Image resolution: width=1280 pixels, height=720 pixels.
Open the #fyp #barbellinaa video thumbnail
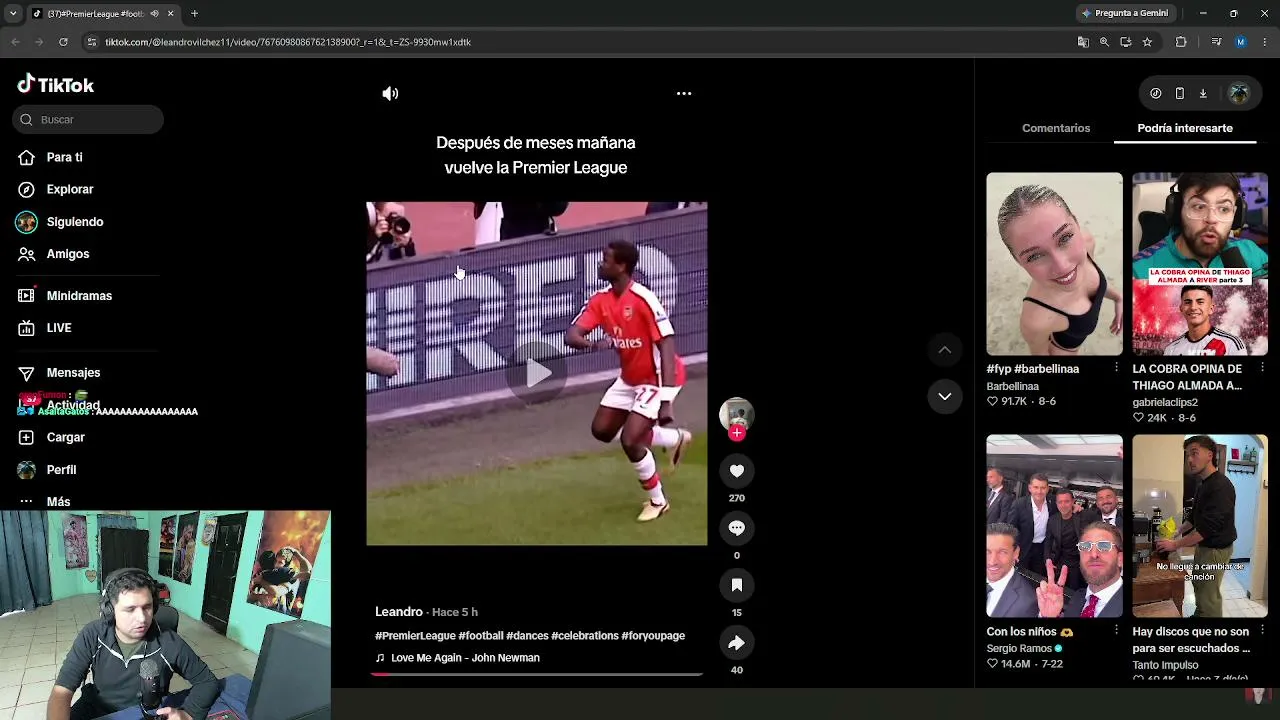point(1054,264)
